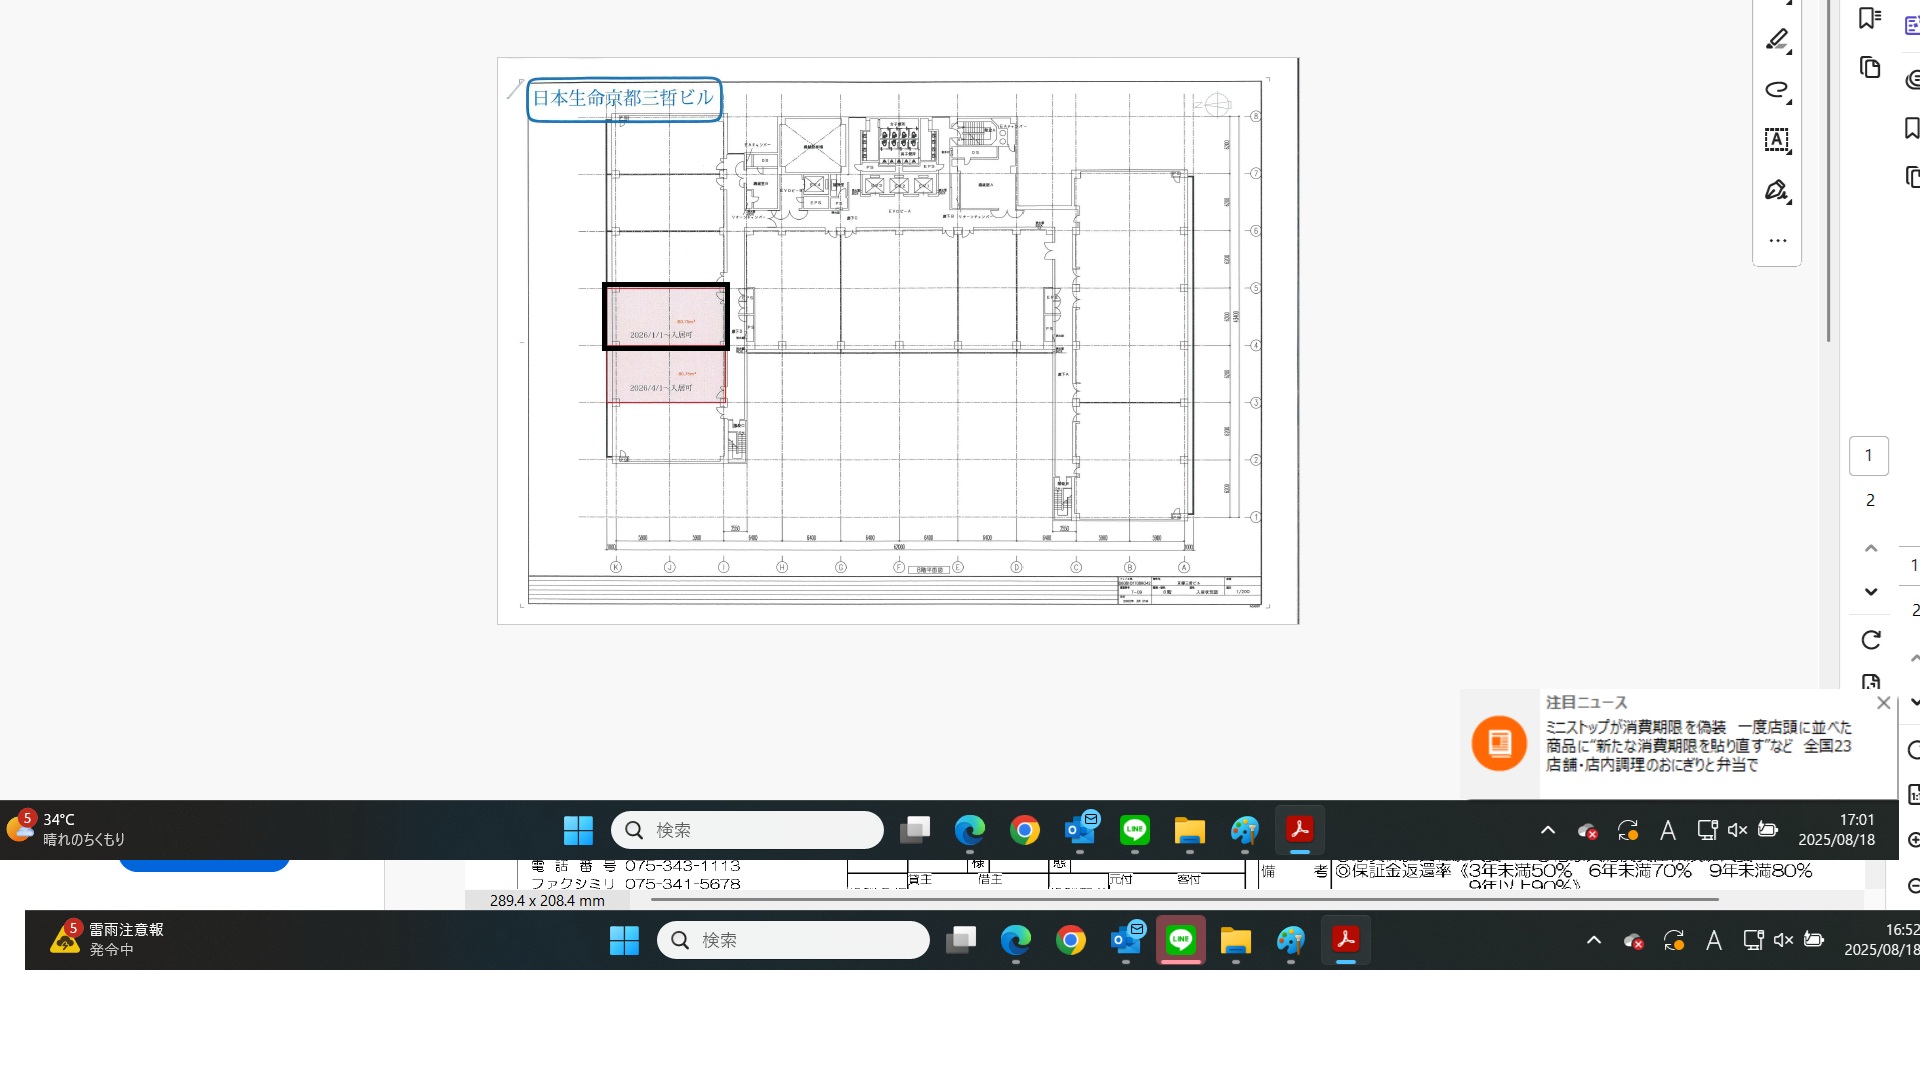Switch to Acrobat on the 16:52 taskbar
Viewport: 1920px width, 1080px height.
(1346, 940)
